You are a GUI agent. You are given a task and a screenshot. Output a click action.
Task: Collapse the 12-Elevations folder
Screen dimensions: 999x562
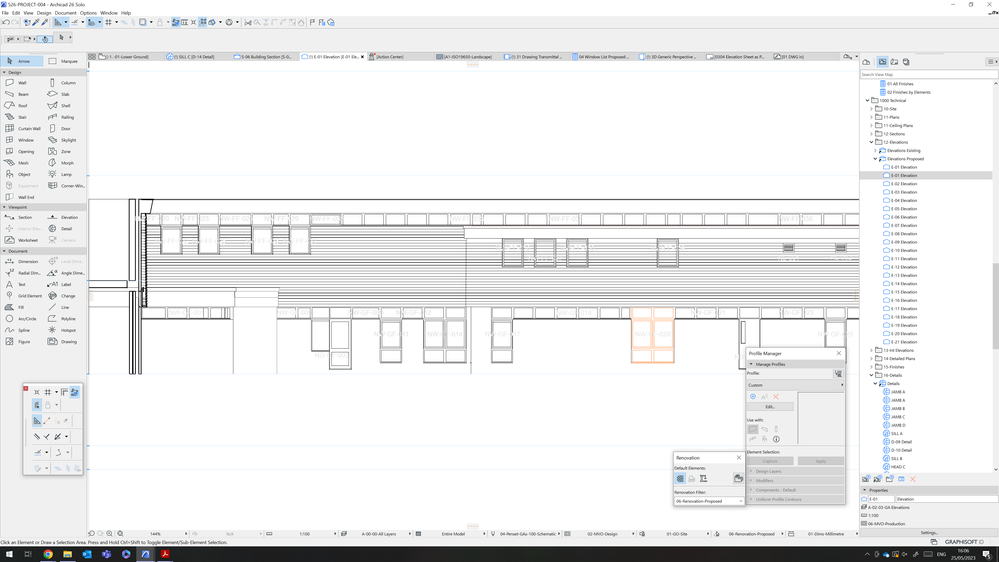872,142
